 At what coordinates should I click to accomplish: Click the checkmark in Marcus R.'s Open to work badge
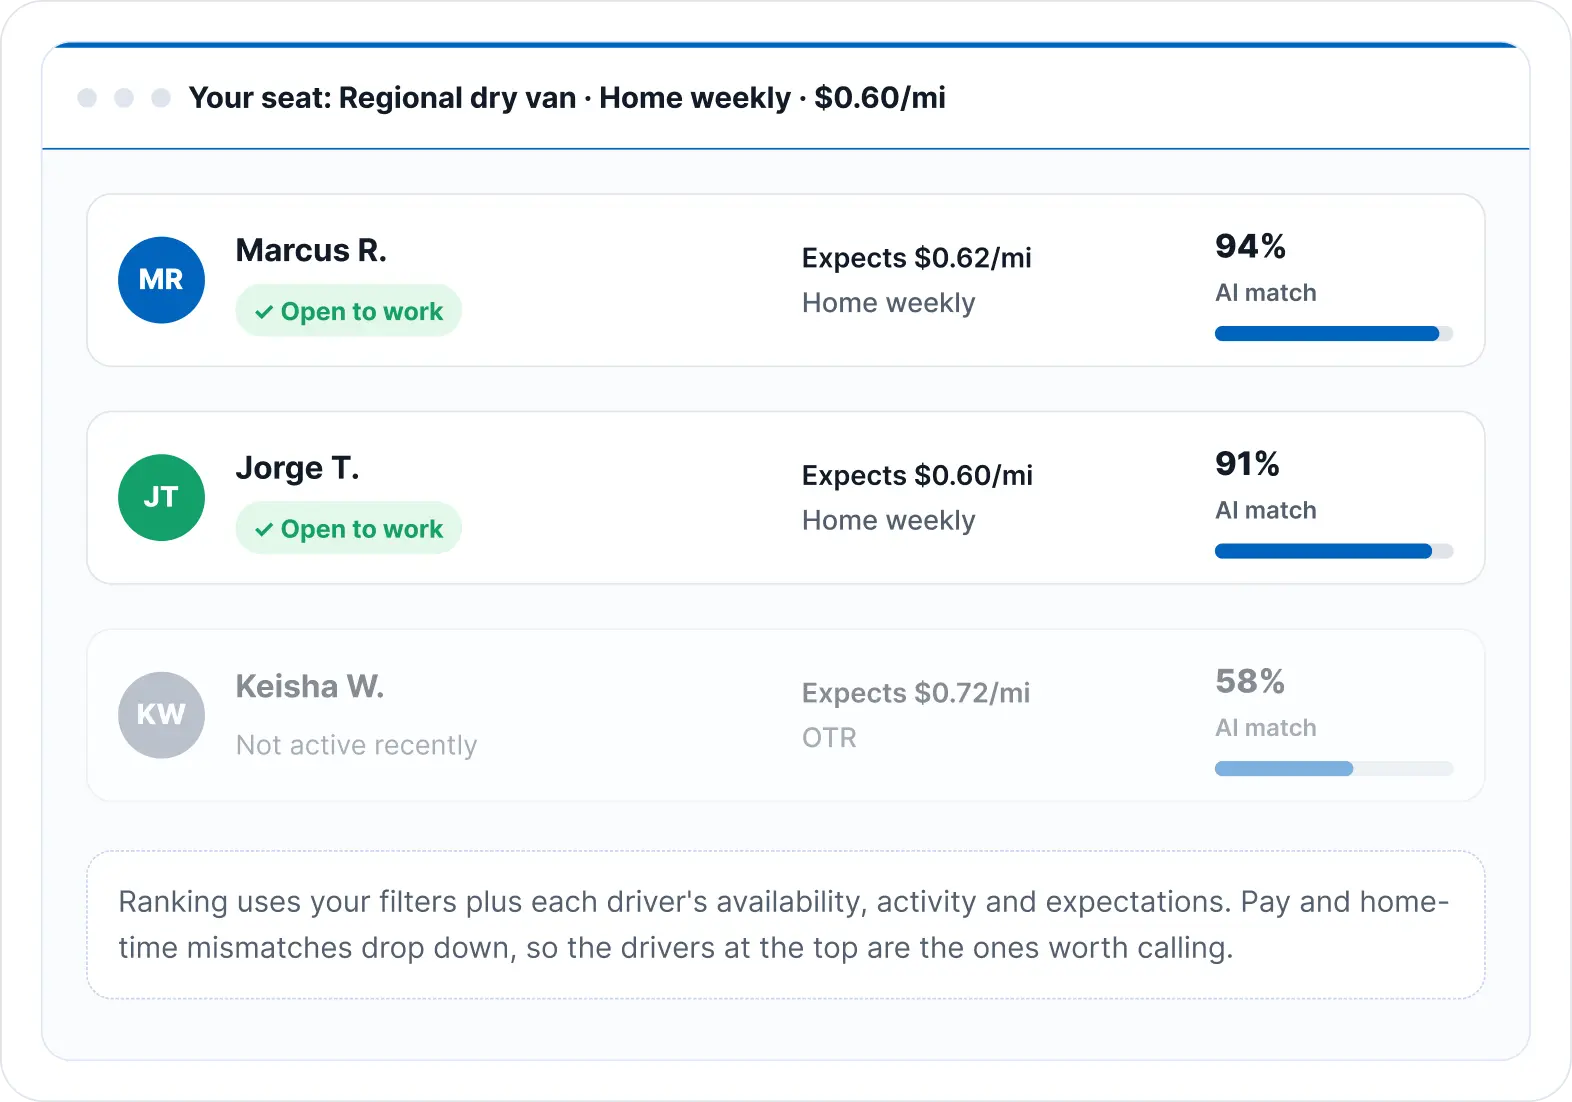point(264,312)
